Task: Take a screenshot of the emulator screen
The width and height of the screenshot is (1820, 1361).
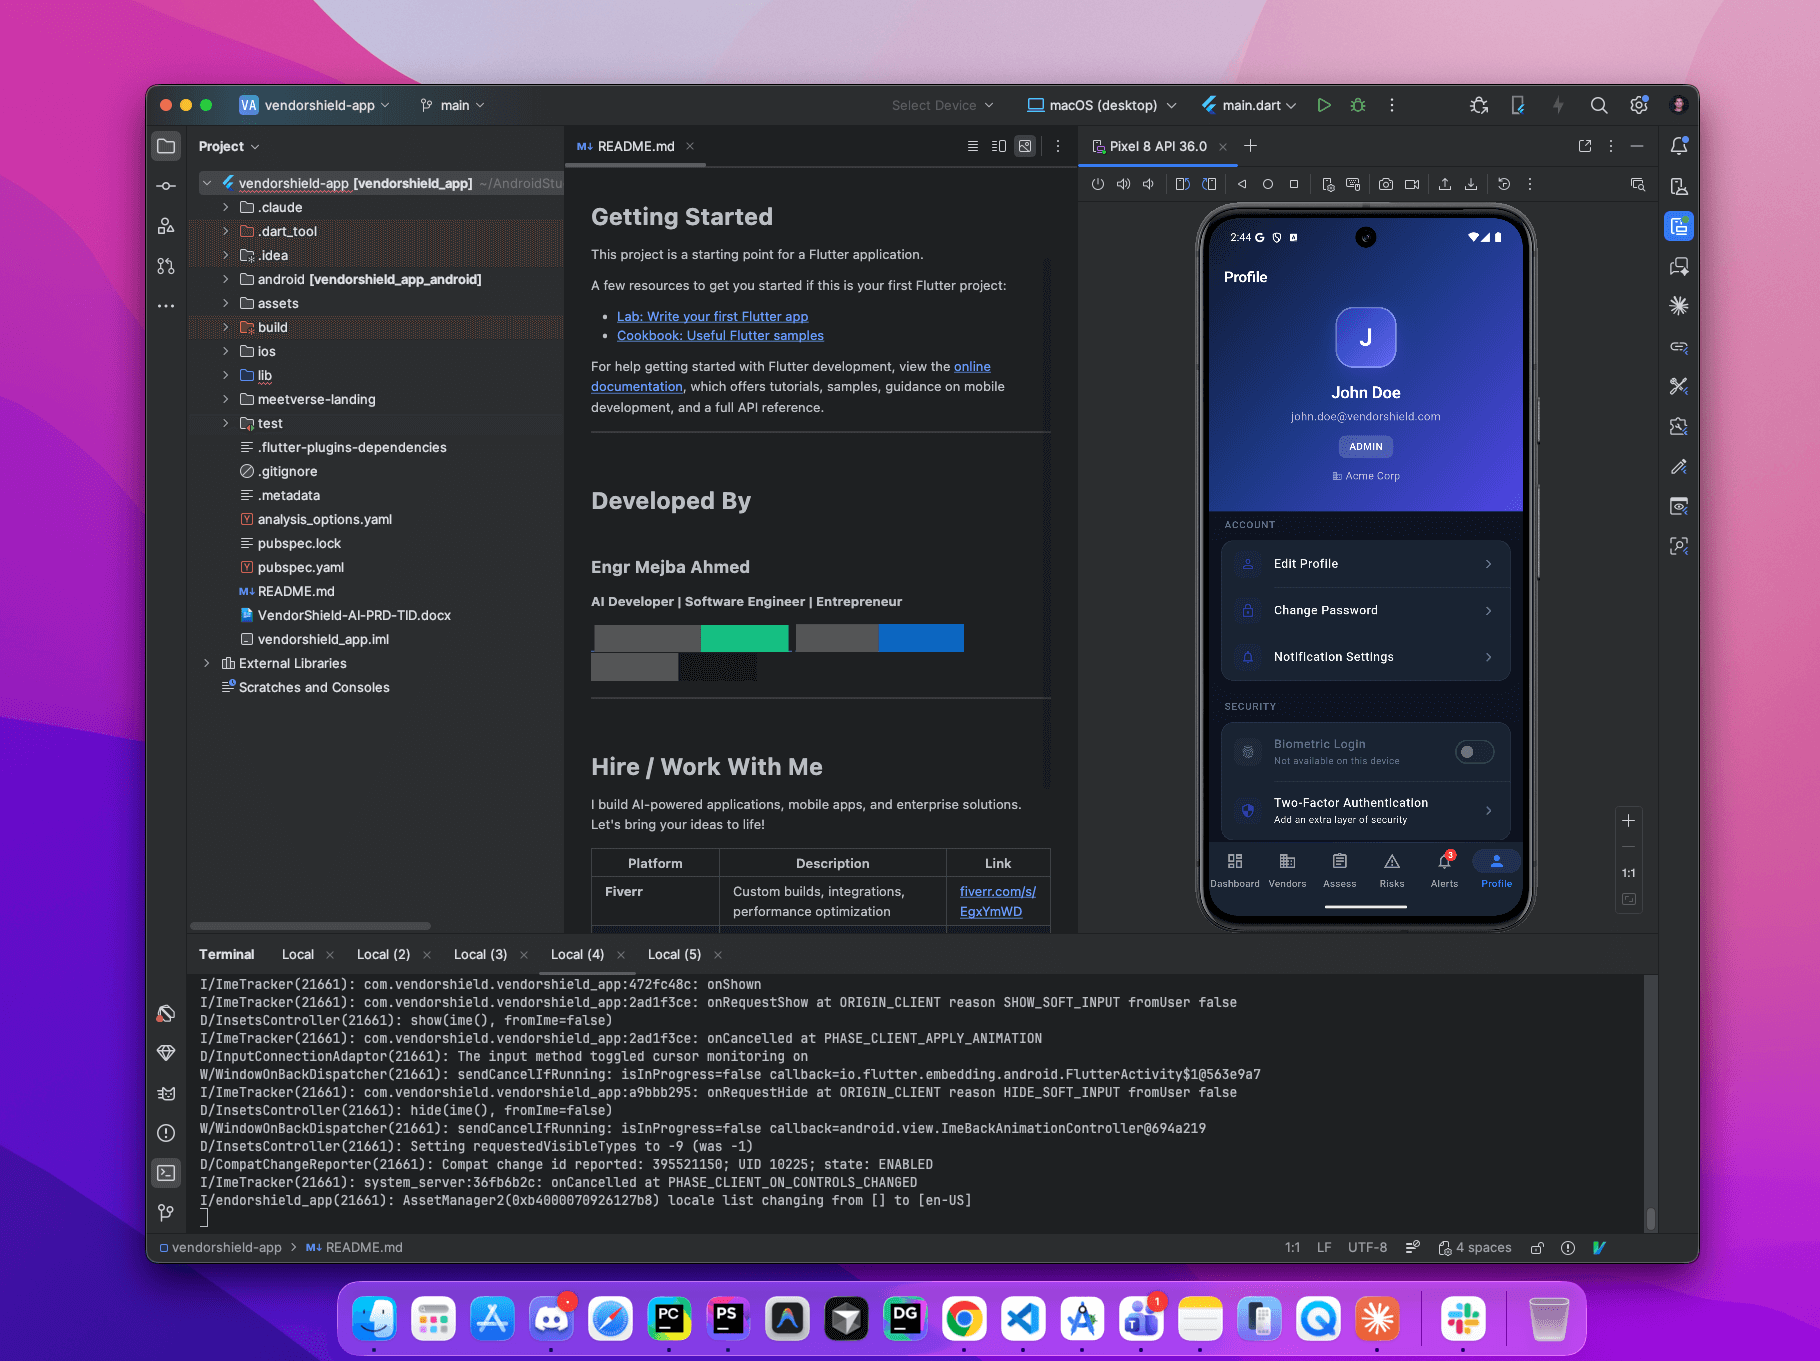Action: pyautogui.click(x=1384, y=184)
